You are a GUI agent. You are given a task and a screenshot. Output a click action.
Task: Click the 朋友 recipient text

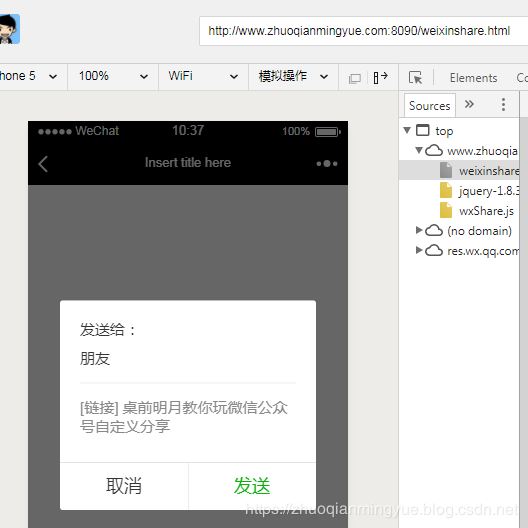point(95,359)
